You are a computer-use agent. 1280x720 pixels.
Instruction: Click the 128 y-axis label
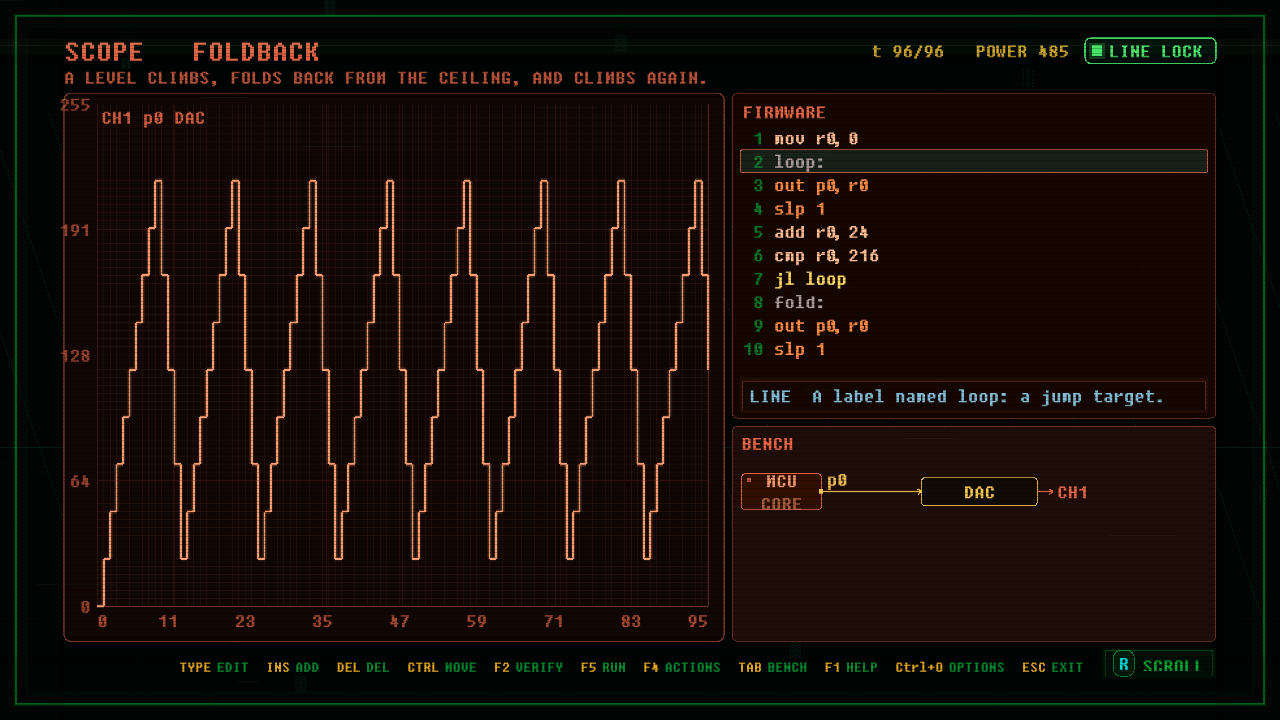point(75,356)
